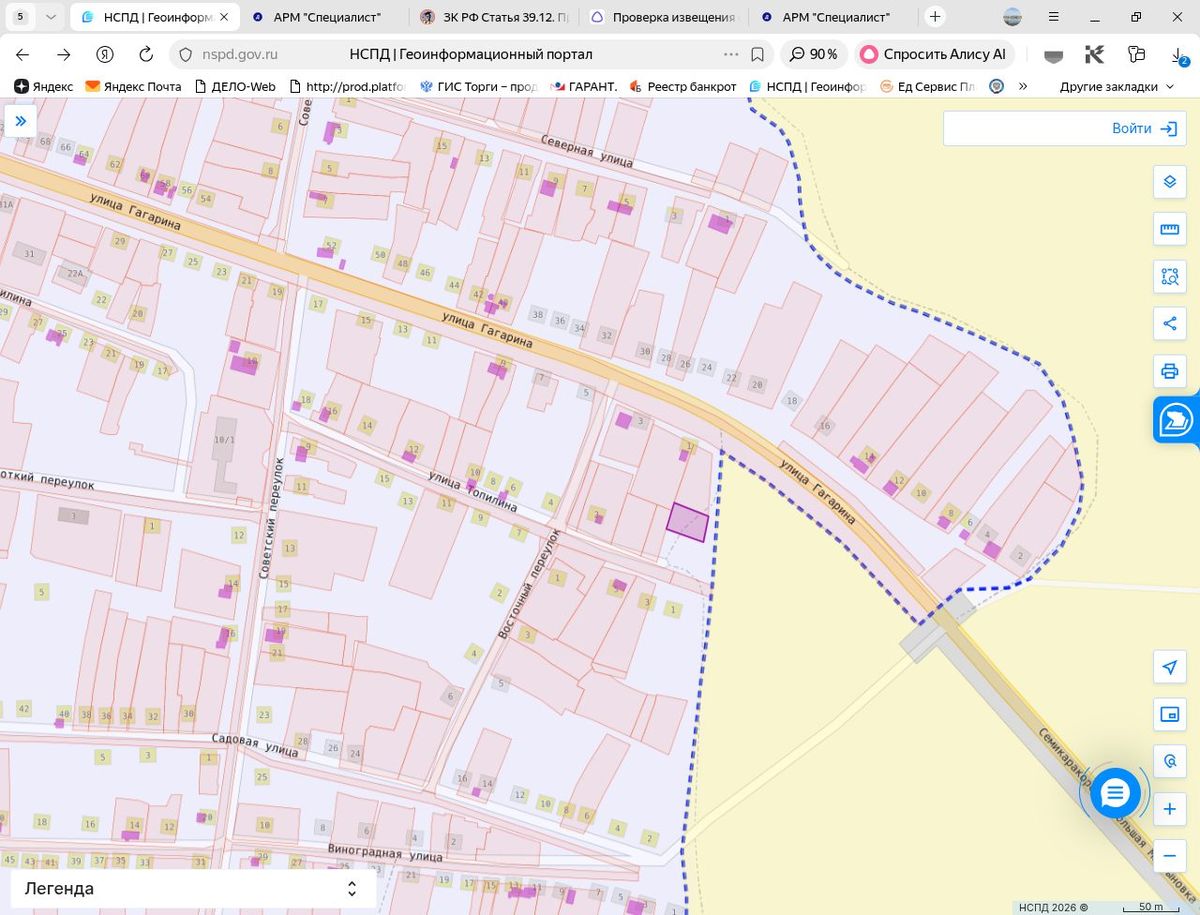1200x915 pixels.
Task: Open the round blue chat support widget
Action: pyautogui.click(x=1114, y=793)
